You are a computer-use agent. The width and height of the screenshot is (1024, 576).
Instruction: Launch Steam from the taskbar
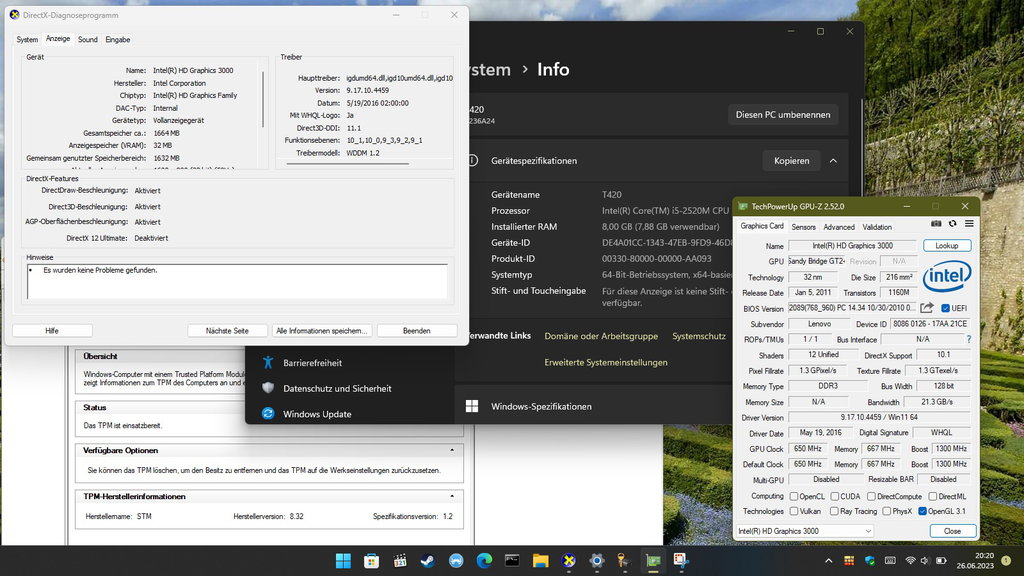point(427,560)
